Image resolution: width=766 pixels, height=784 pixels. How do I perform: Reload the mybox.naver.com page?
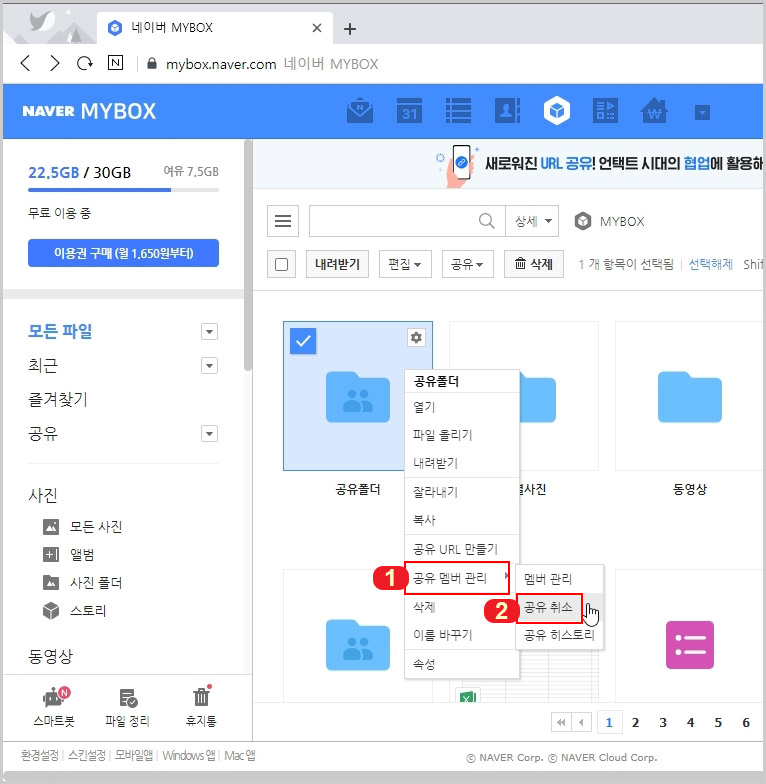84,64
